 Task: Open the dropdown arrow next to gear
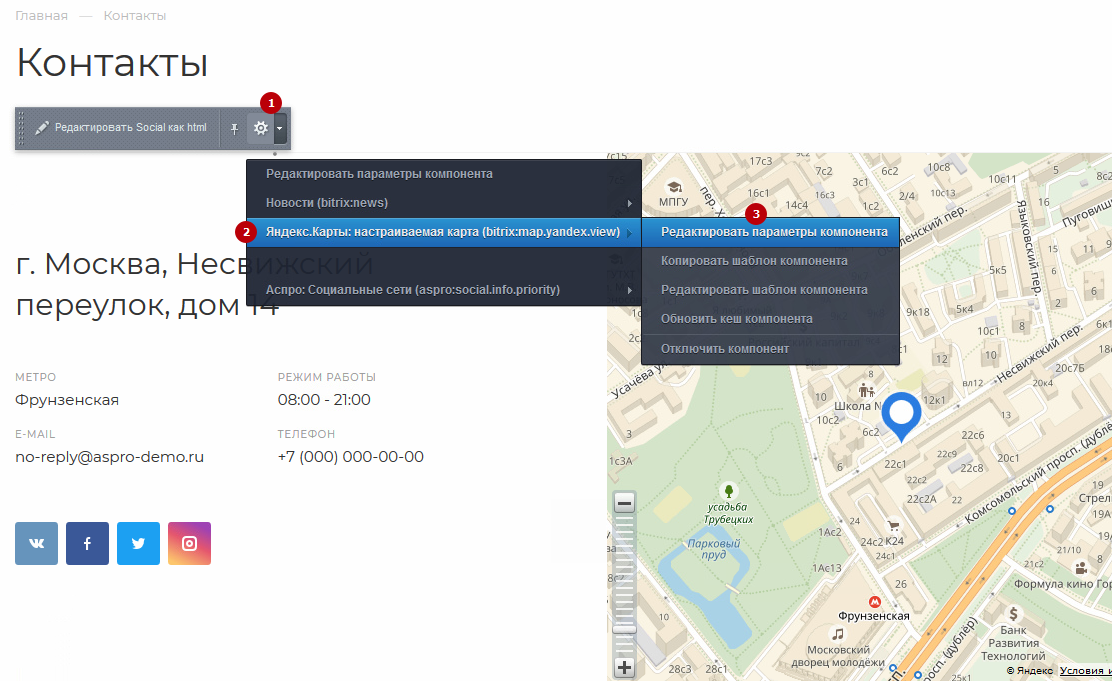(279, 128)
